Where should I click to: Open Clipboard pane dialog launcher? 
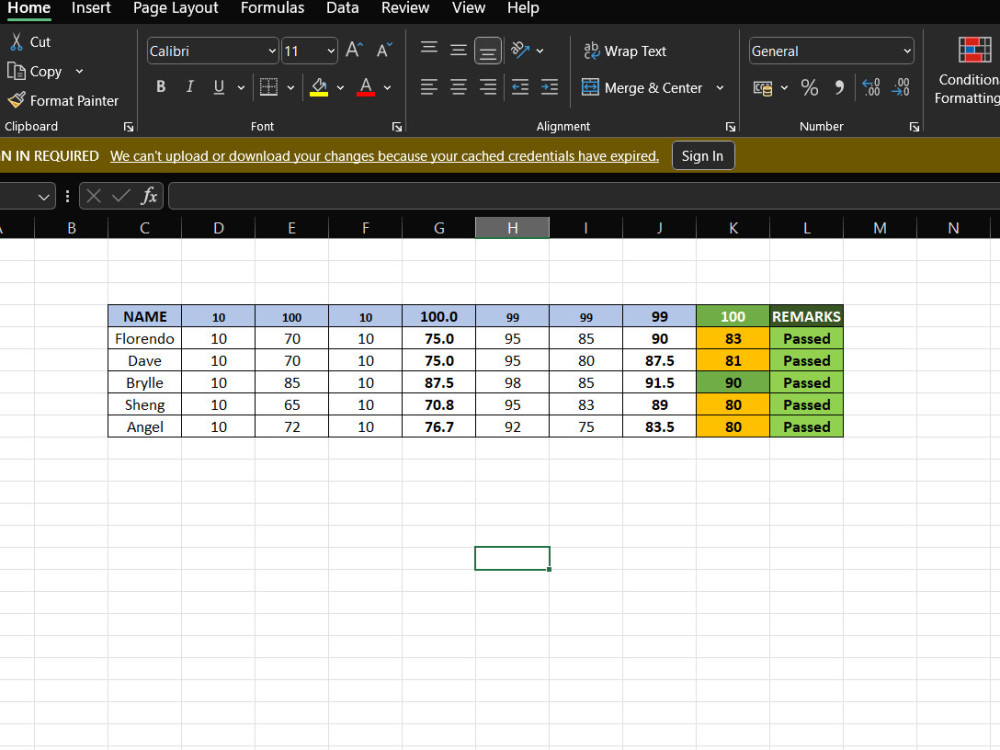(128, 126)
